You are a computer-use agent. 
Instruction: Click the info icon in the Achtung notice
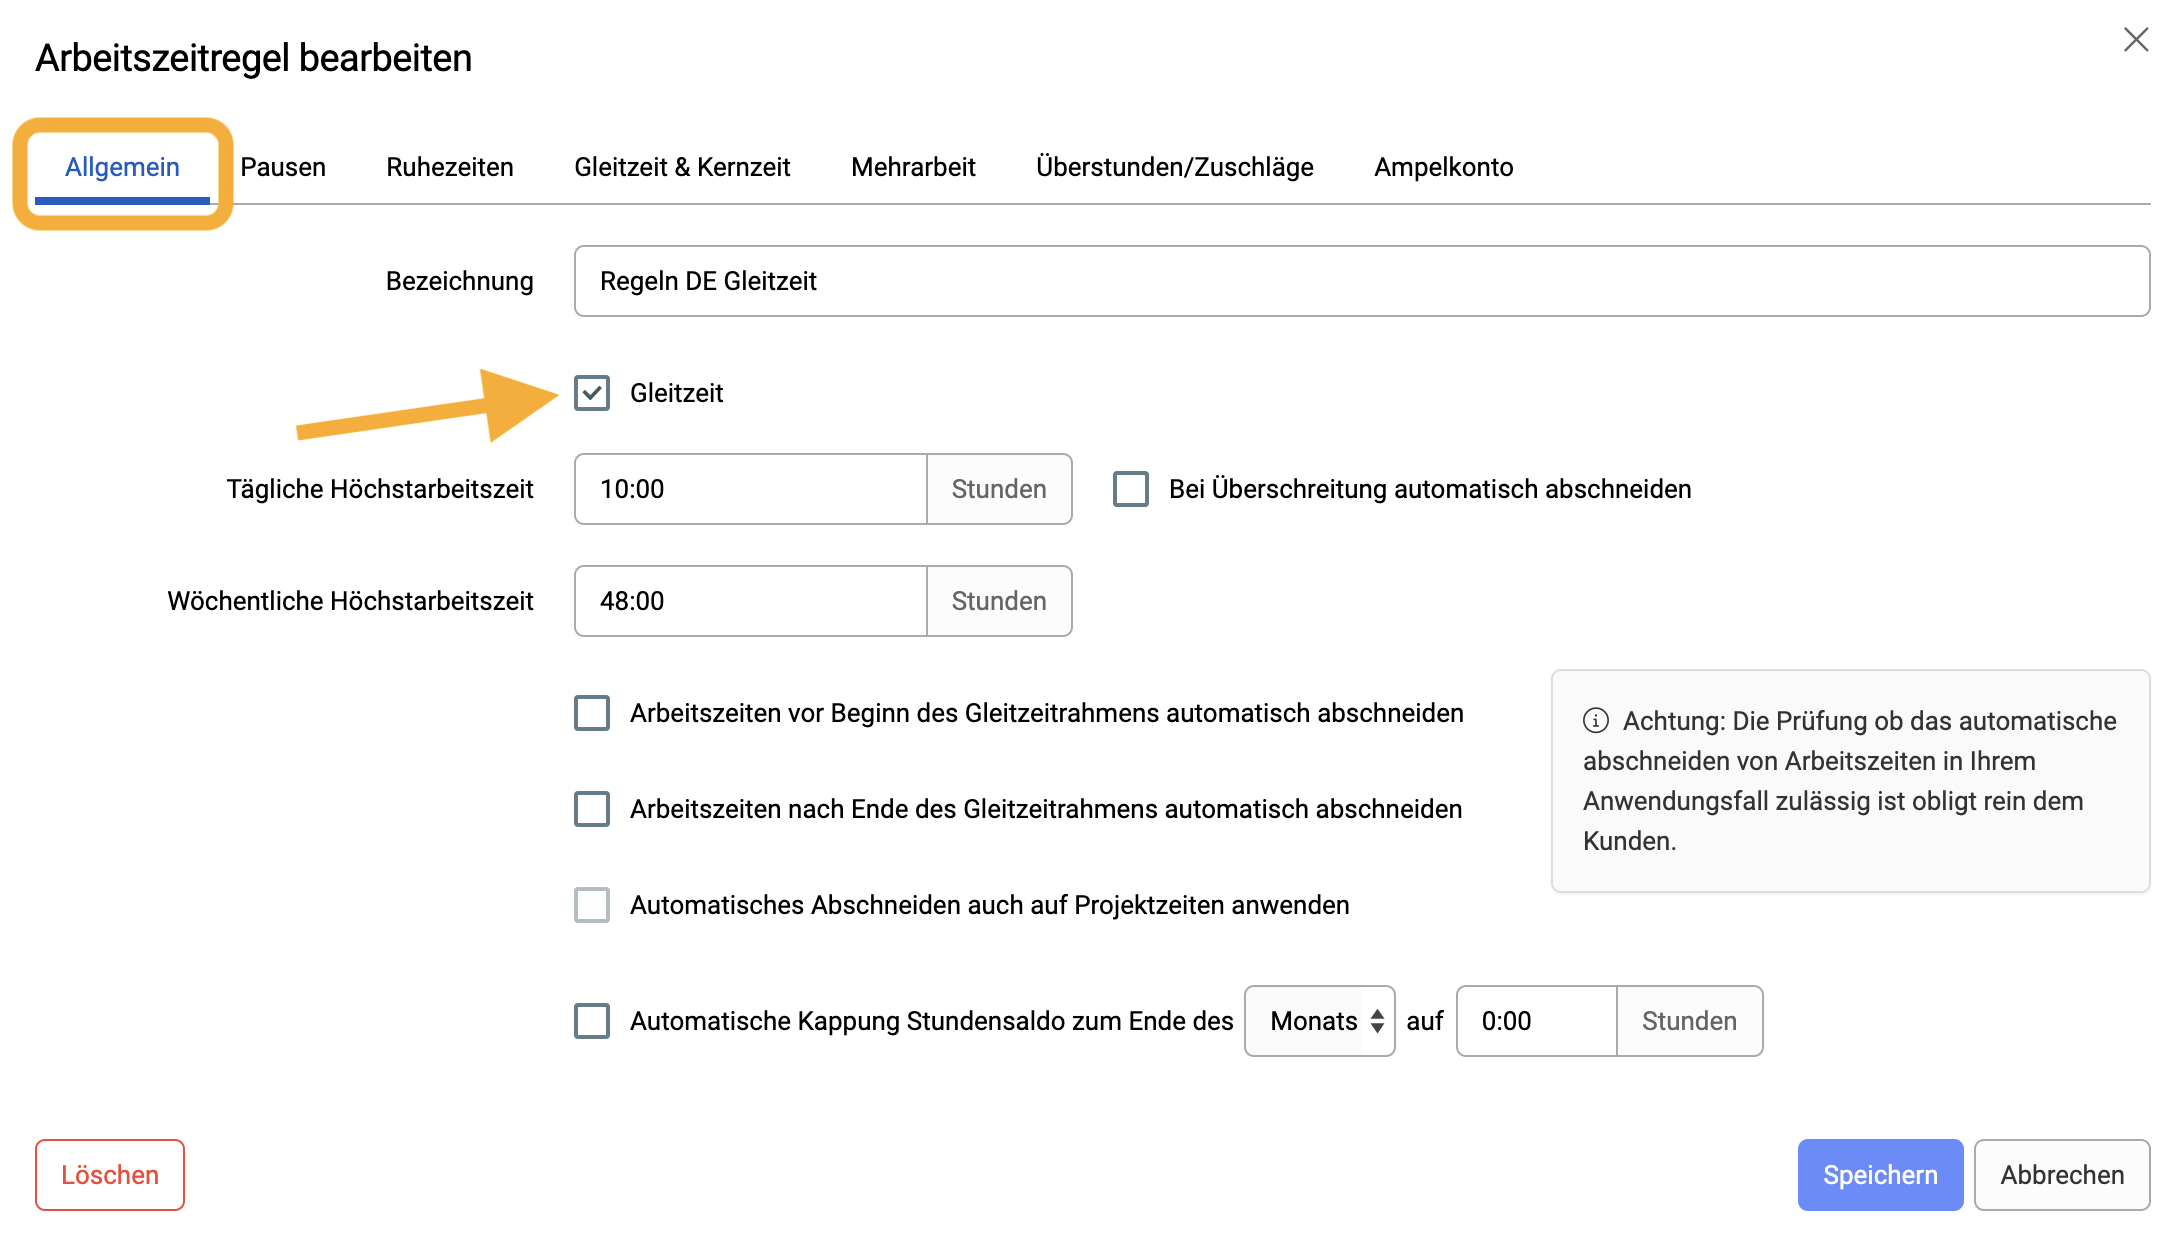pos(1596,720)
